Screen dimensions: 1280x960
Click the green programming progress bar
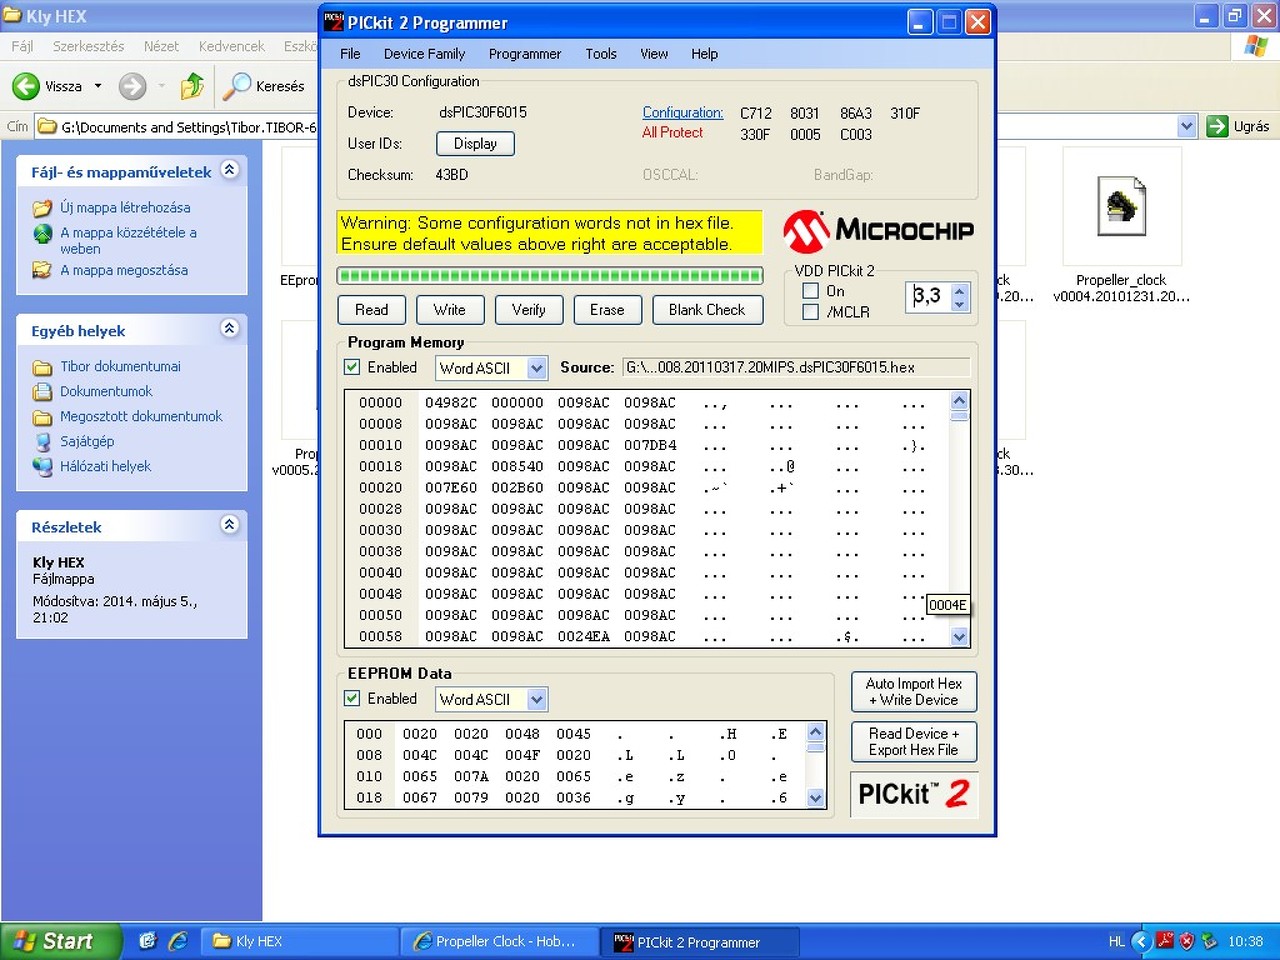pos(550,276)
